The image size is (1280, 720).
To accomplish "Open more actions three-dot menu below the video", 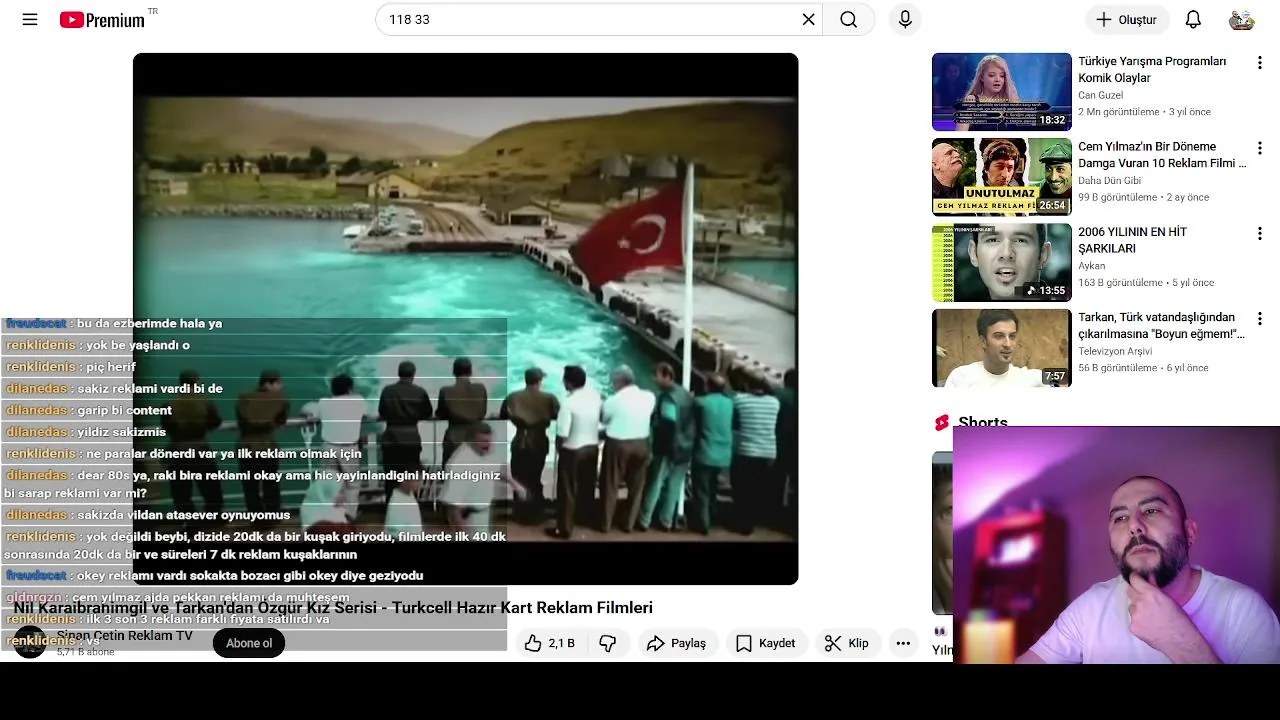I will [x=903, y=644].
